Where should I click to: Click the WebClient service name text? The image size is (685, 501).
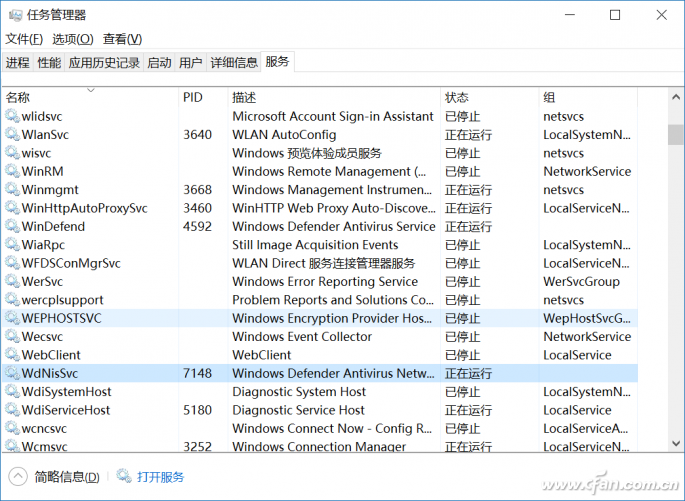click(x=51, y=355)
